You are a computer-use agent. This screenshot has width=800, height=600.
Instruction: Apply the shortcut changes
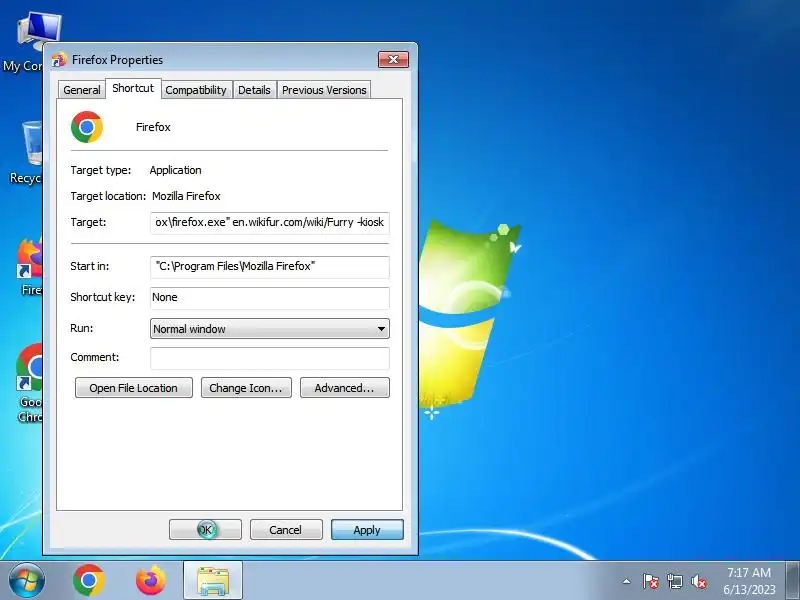[x=367, y=530]
